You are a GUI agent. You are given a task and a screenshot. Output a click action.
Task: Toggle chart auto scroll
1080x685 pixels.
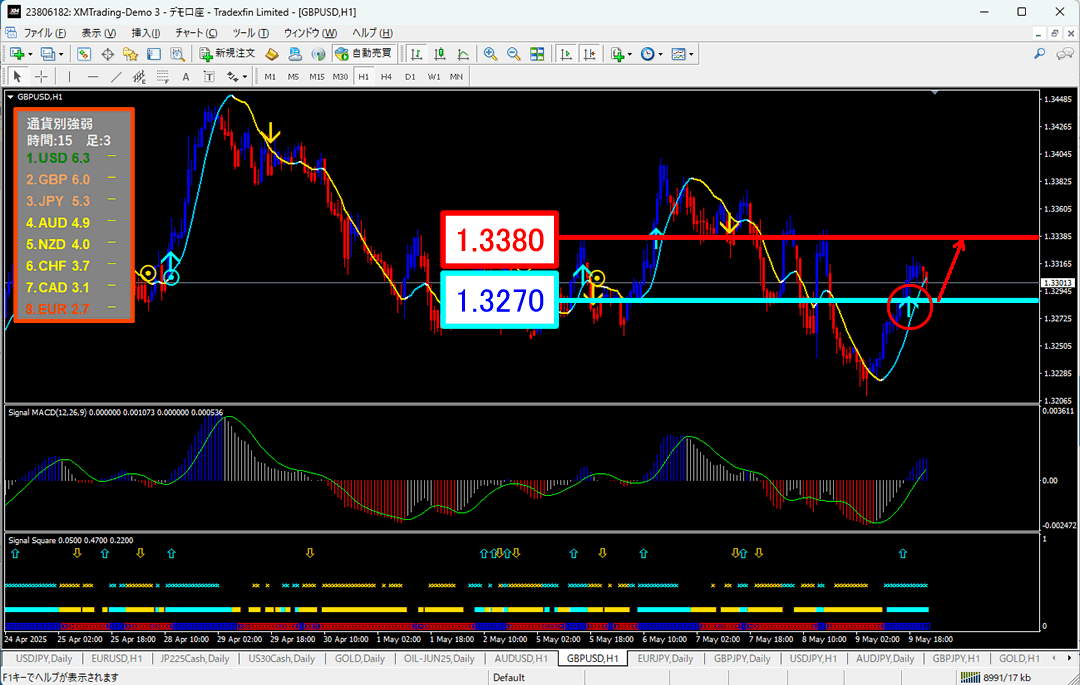(566, 54)
